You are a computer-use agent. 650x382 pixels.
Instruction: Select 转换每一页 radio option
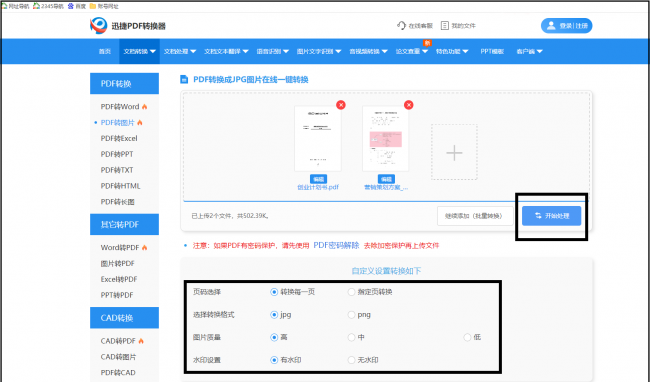[x=274, y=292]
